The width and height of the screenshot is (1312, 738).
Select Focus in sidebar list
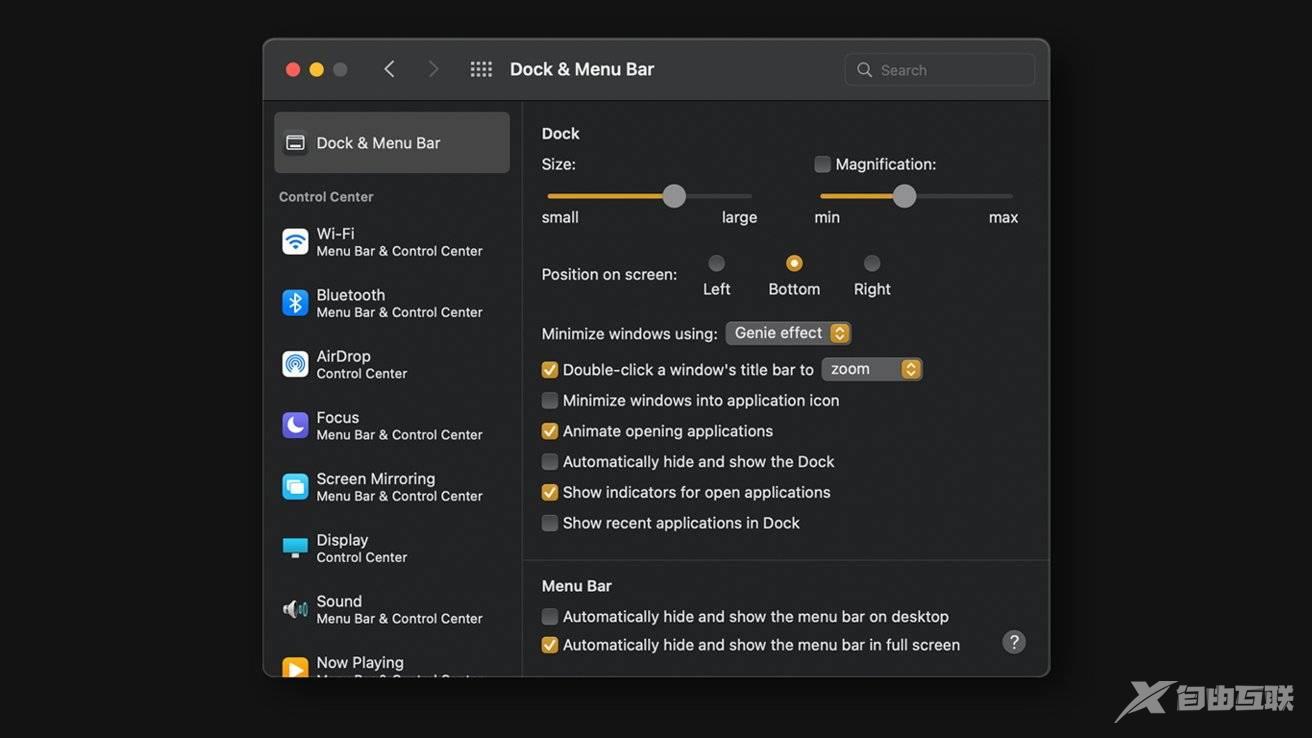[x=391, y=425]
